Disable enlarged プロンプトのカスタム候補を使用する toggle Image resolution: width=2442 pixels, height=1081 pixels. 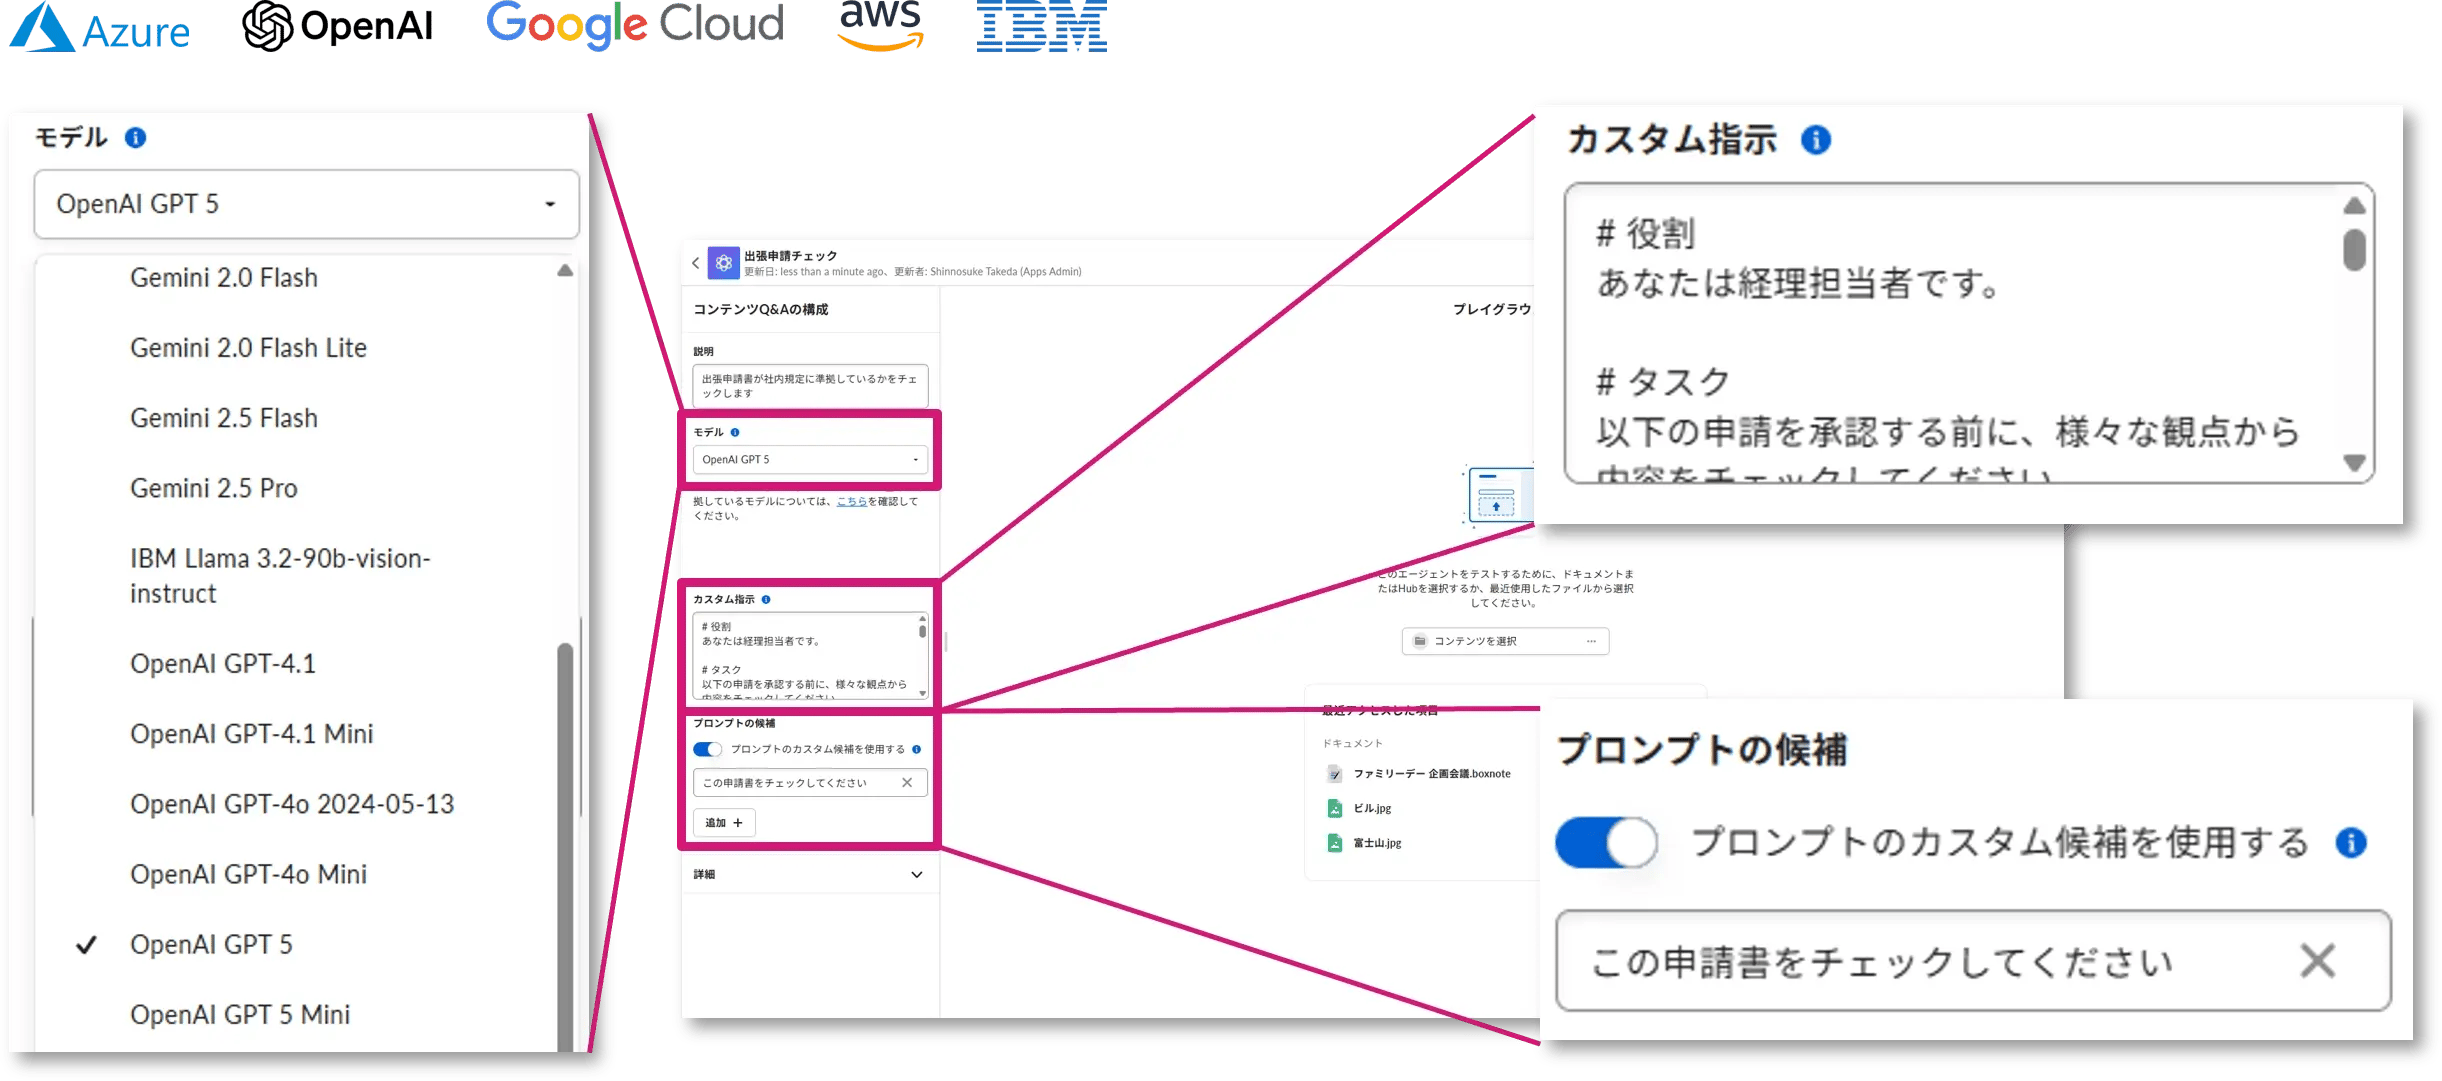(x=1606, y=842)
